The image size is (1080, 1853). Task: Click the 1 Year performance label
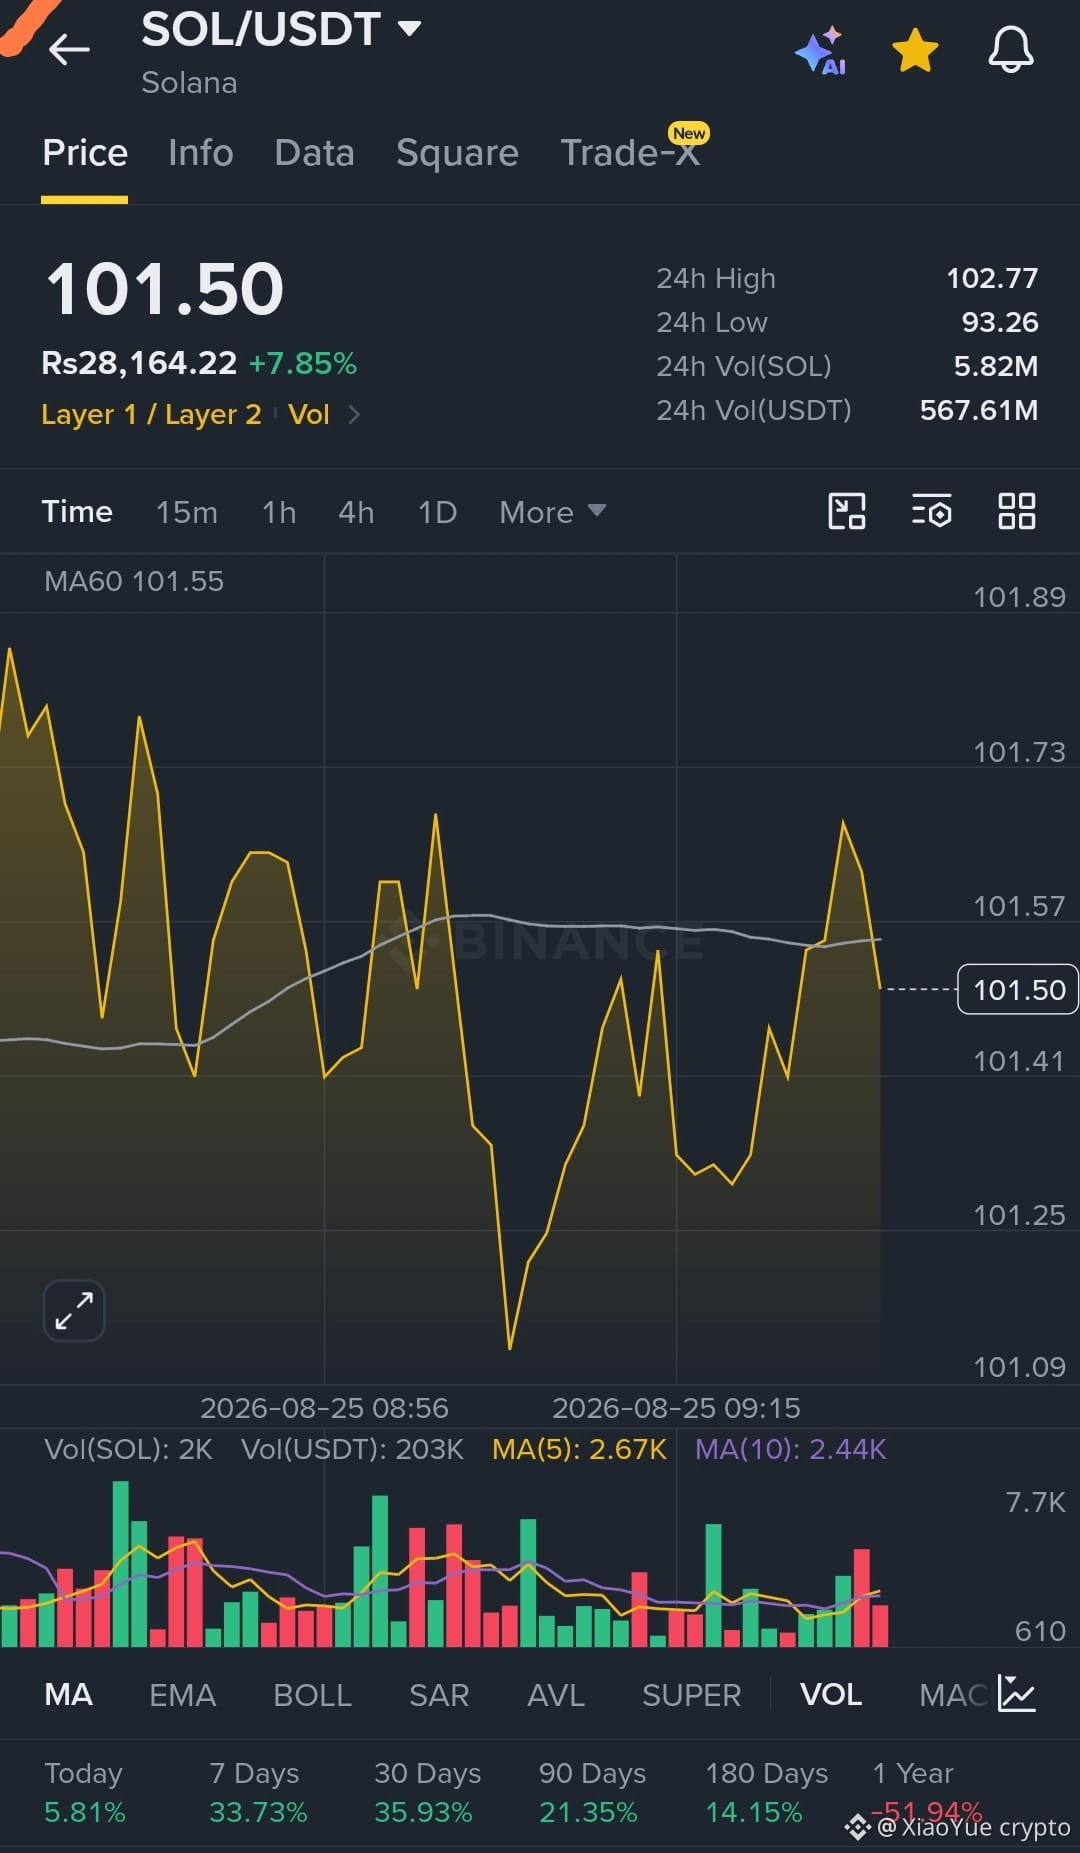pos(913,1773)
